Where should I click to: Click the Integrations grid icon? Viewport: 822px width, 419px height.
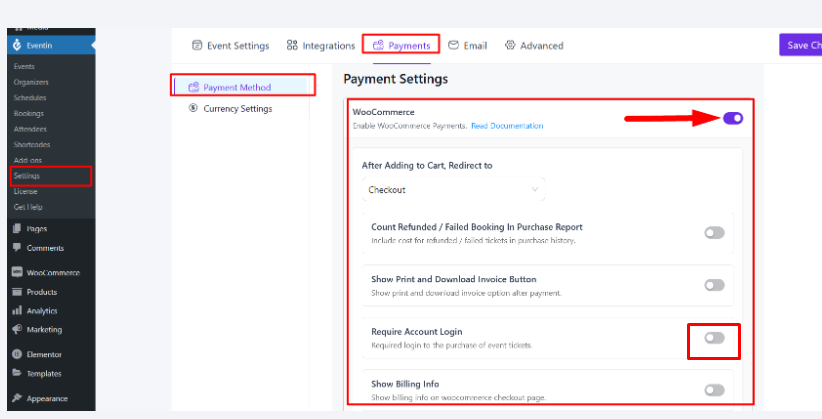[292, 45]
